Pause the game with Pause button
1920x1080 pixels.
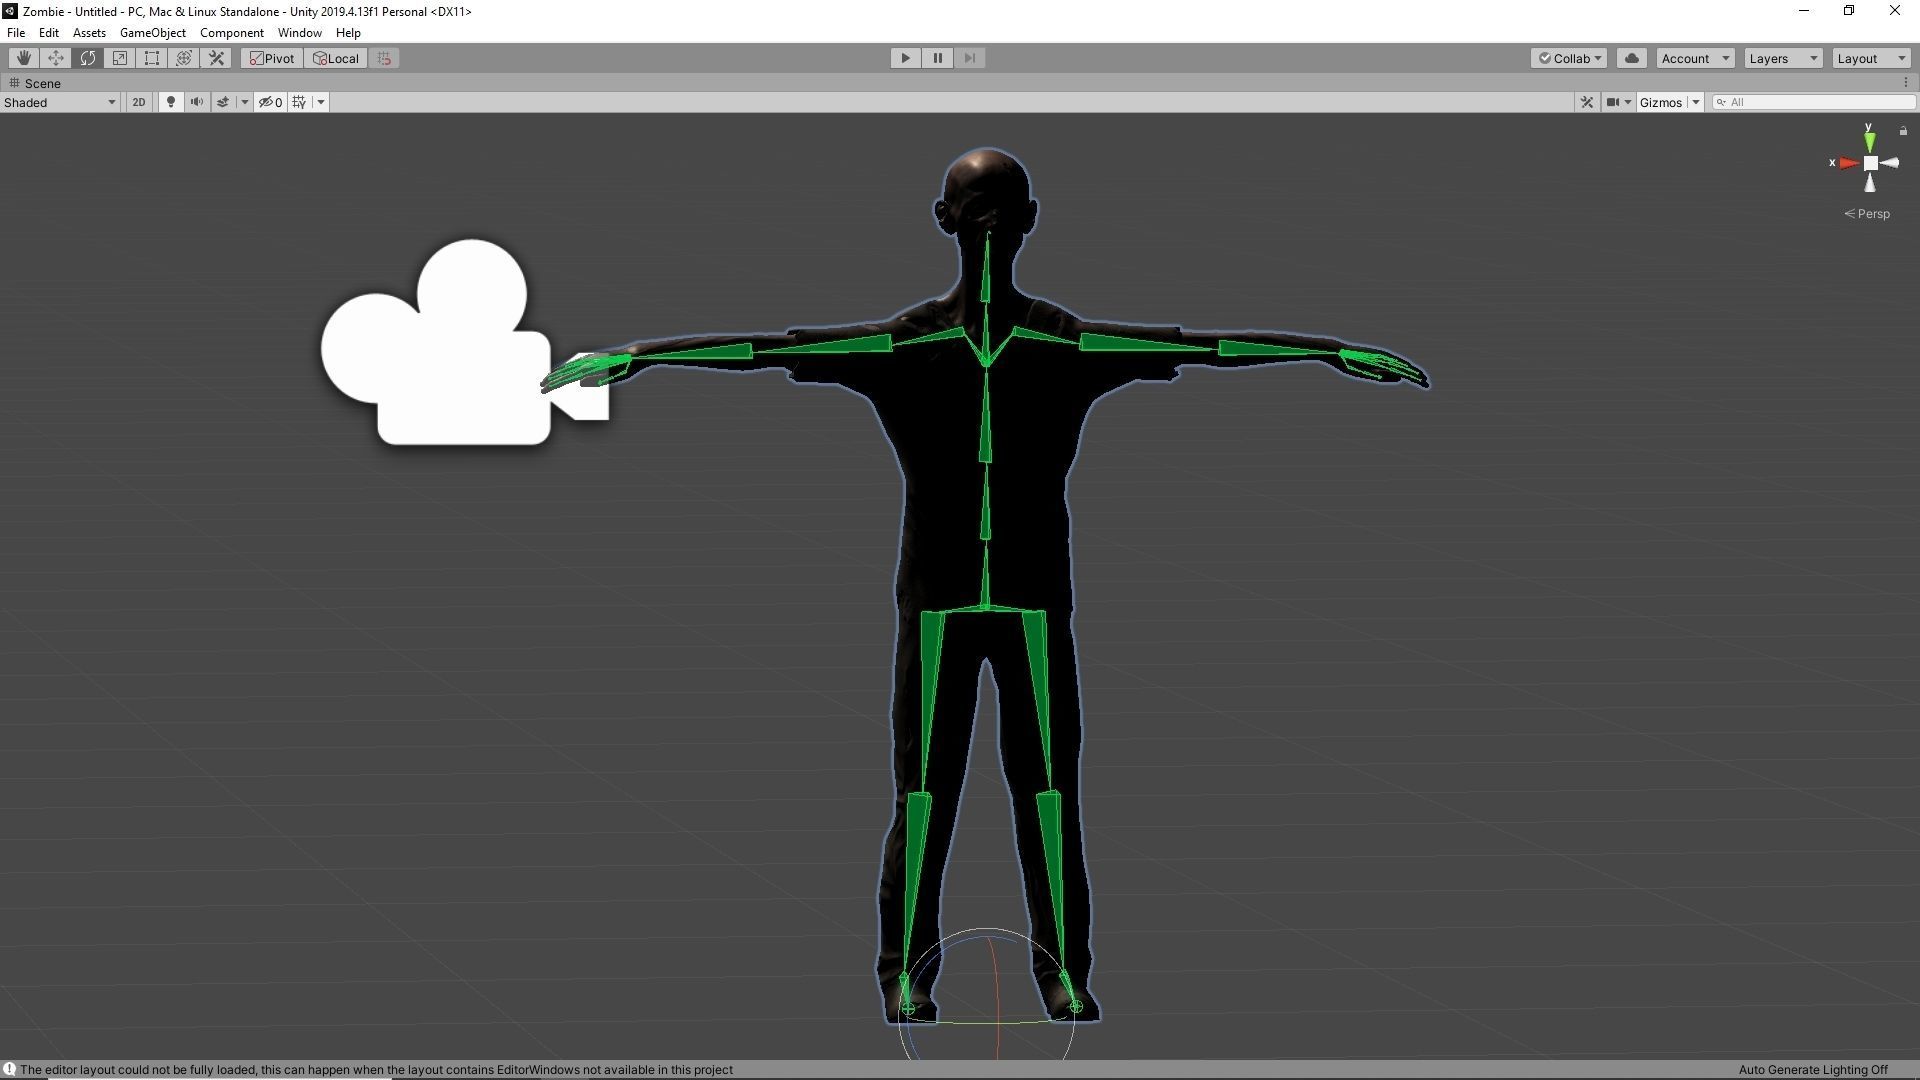click(937, 58)
